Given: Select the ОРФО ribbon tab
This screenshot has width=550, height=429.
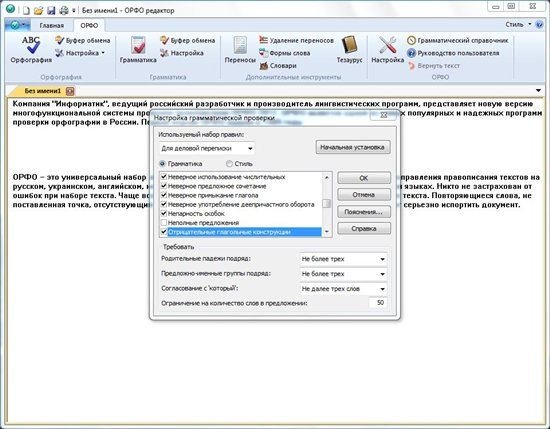Looking at the screenshot, I should (x=89, y=26).
